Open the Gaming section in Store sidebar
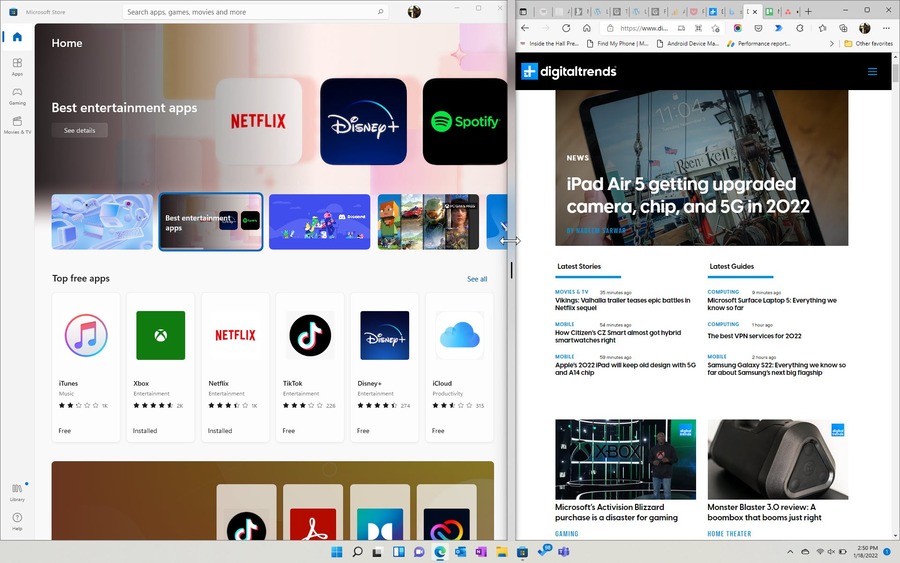The image size is (900, 563). click(17, 96)
